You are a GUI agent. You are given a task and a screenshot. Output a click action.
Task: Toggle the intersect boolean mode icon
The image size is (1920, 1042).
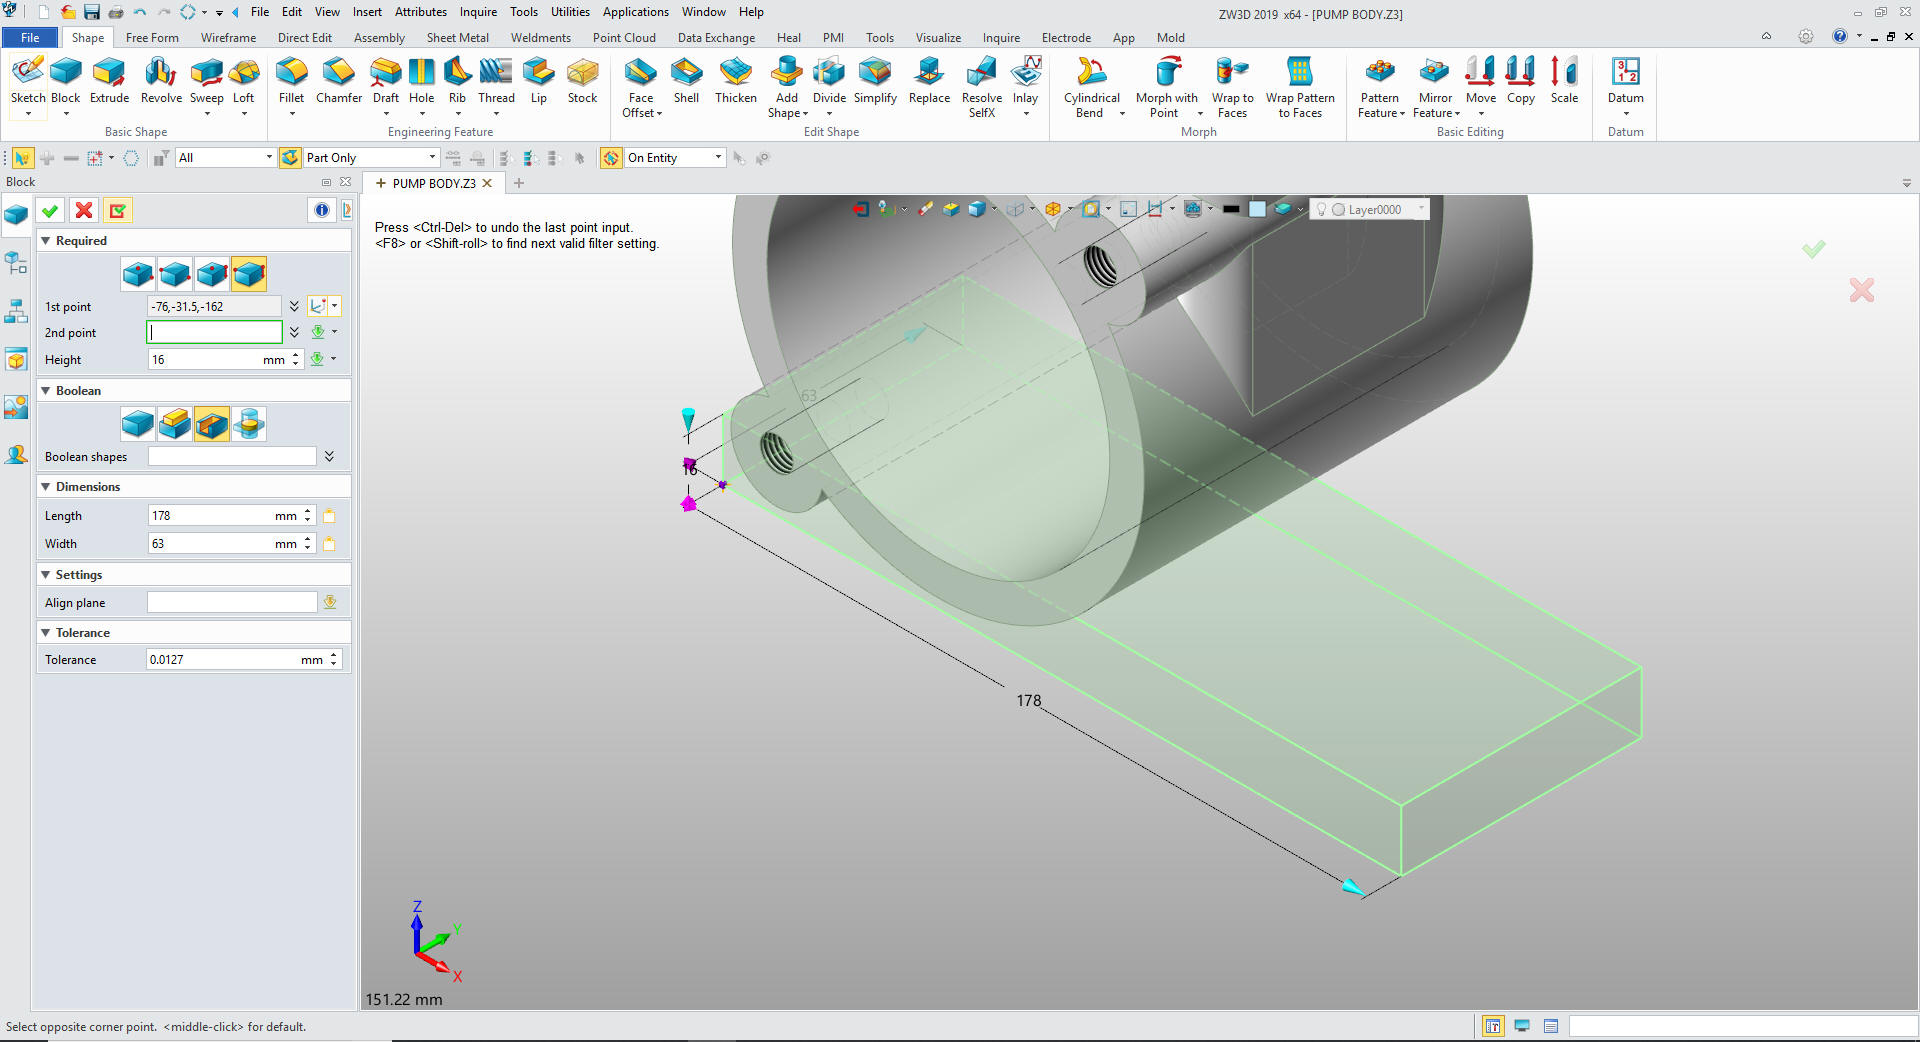point(249,424)
